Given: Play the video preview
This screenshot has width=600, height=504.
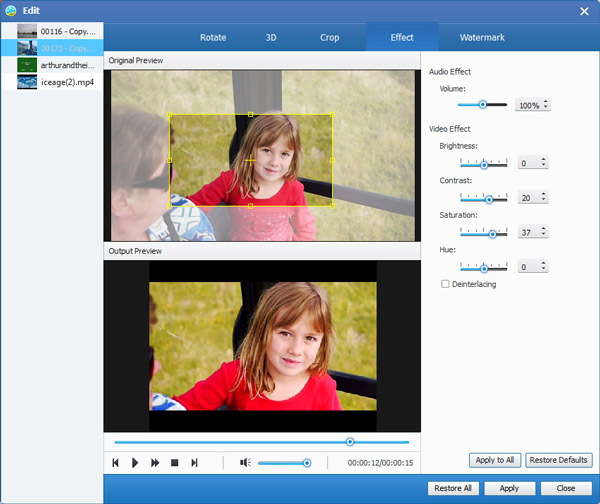Looking at the screenshot, I should coord(135,463).
